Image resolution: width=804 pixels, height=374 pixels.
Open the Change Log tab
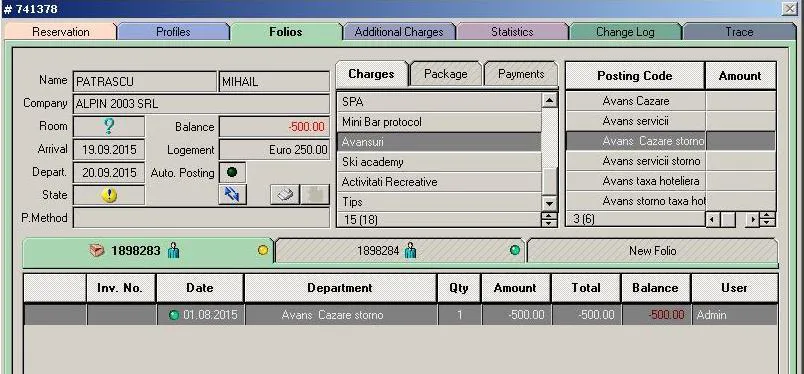(x=625, y=32)
